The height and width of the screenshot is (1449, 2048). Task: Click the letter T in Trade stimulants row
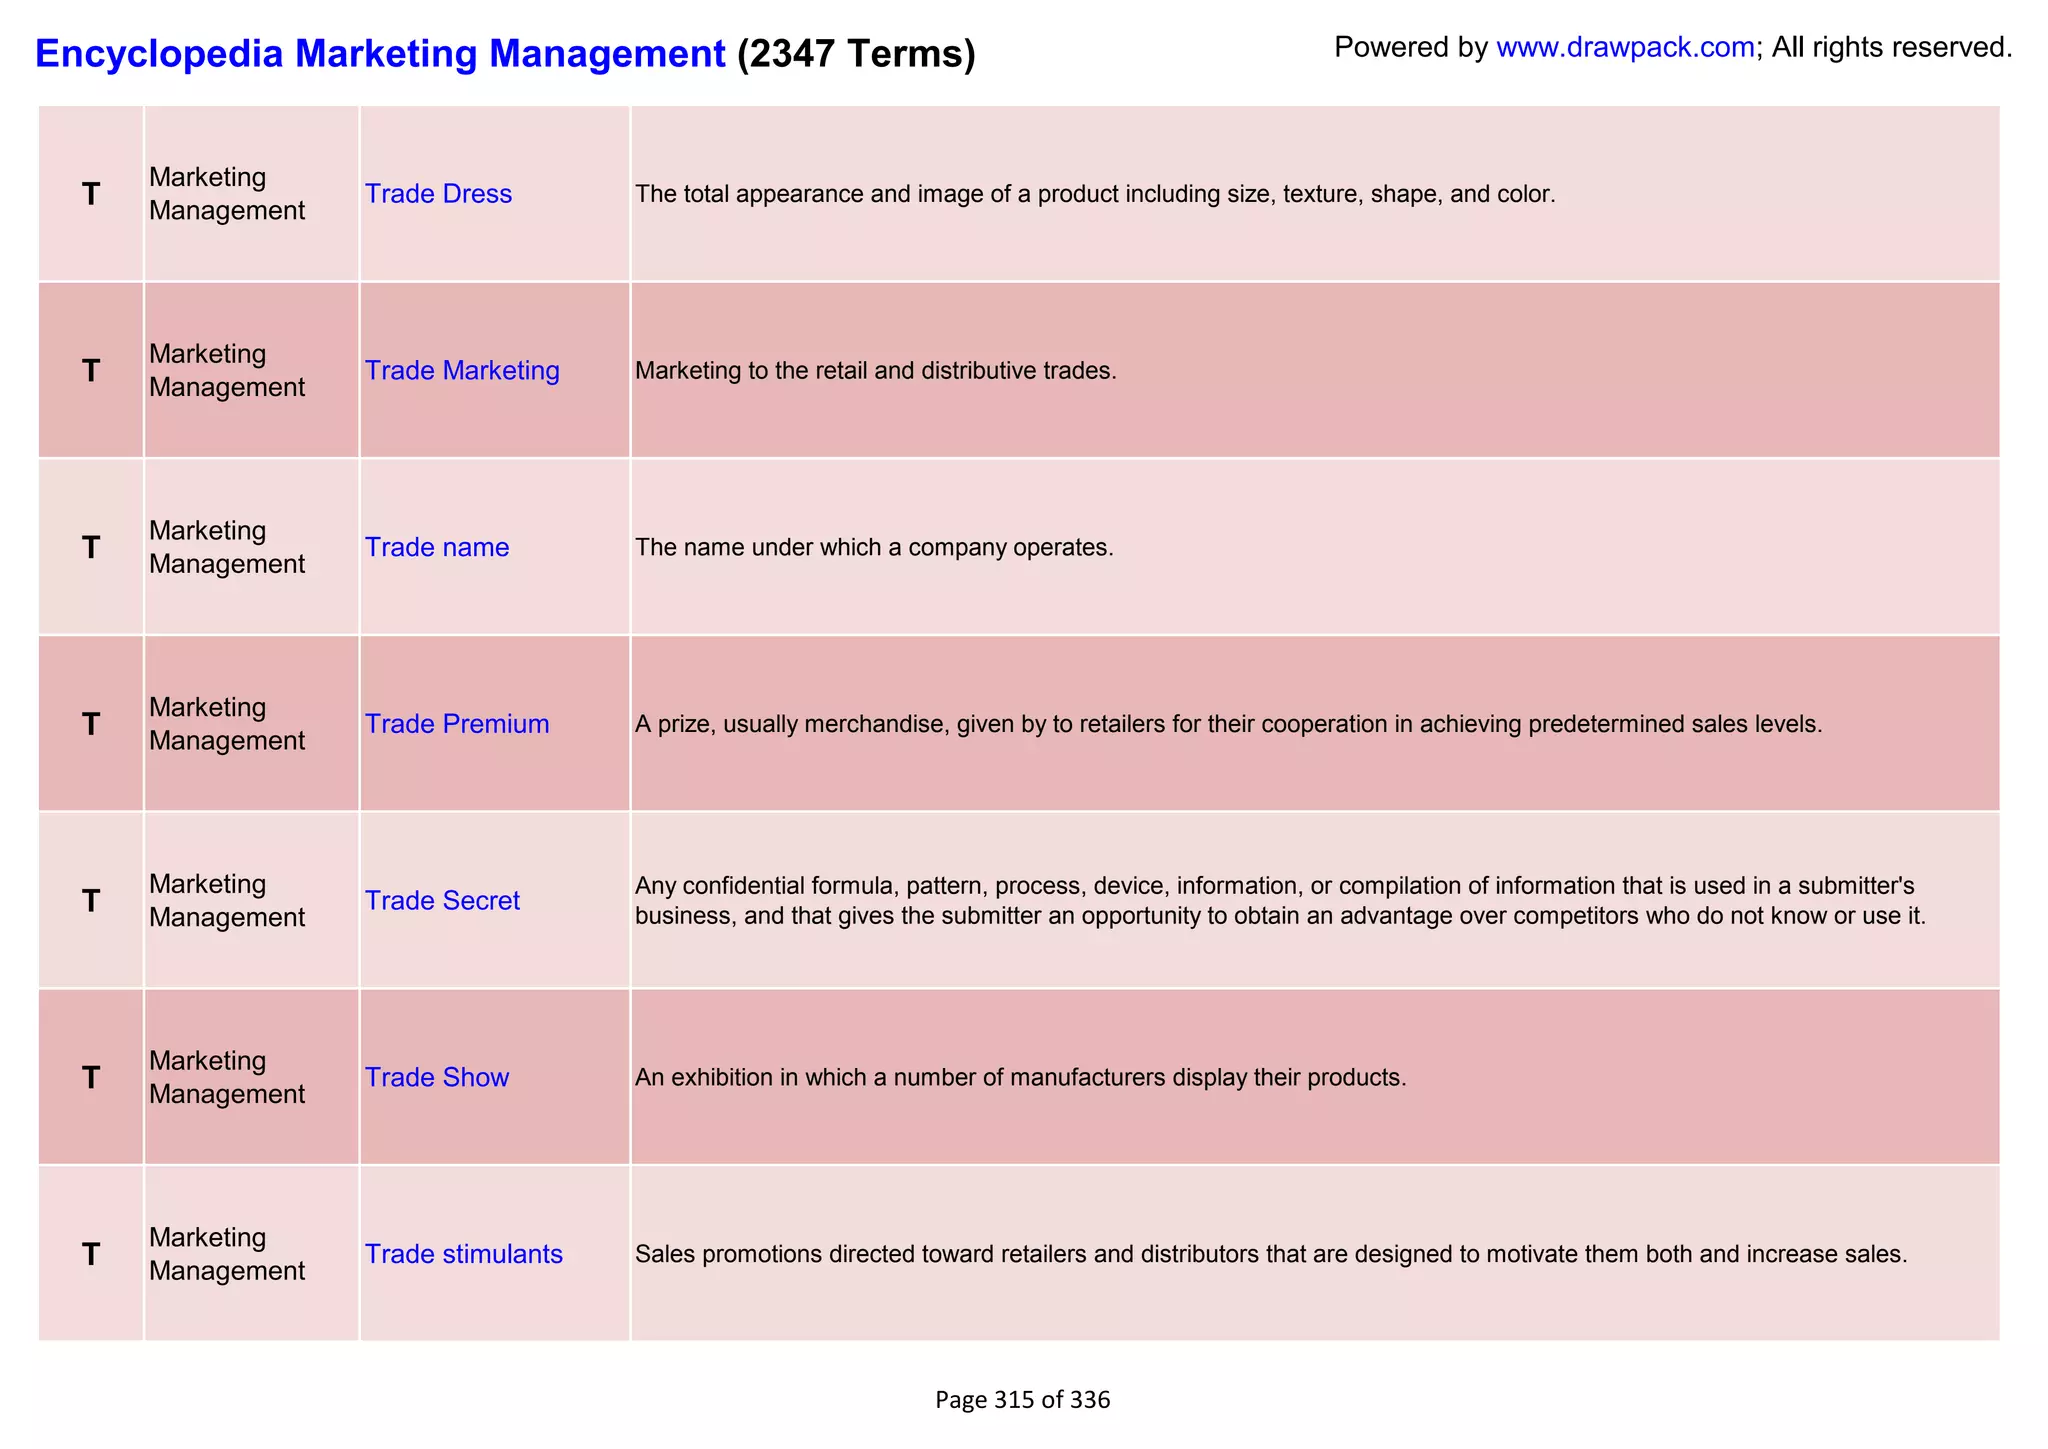[91, 1254]
